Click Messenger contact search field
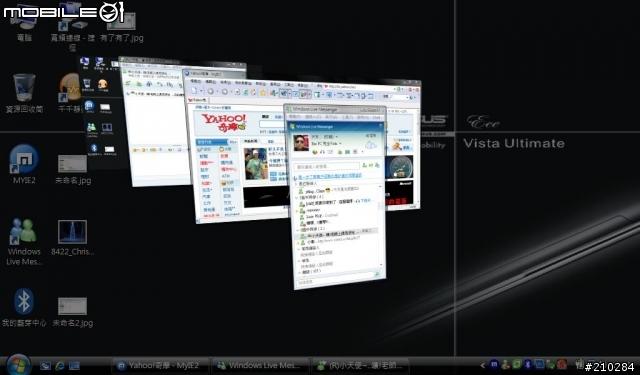The height and width of the screenshot is (375, 640). [326, 166]
